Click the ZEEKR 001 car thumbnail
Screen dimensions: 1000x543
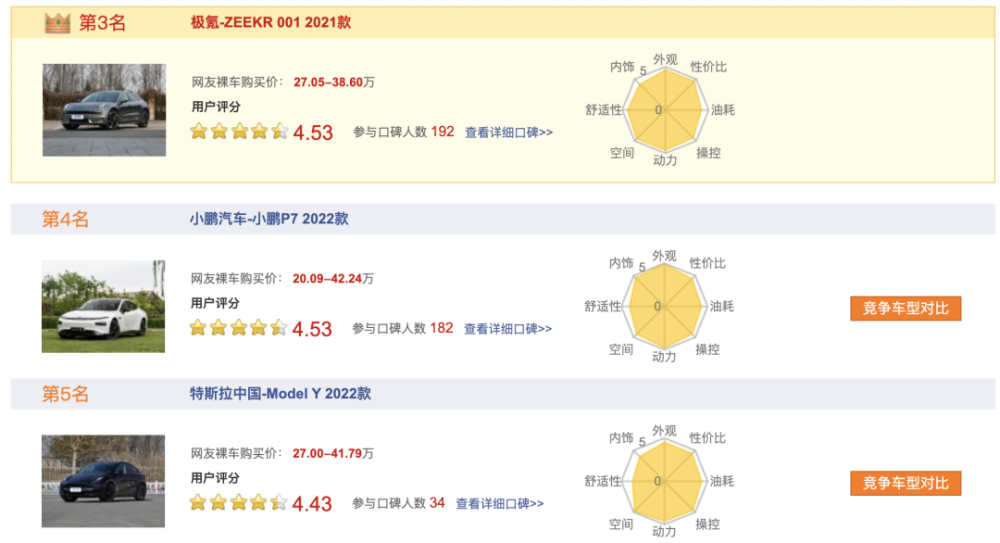(x=104, y=110)
